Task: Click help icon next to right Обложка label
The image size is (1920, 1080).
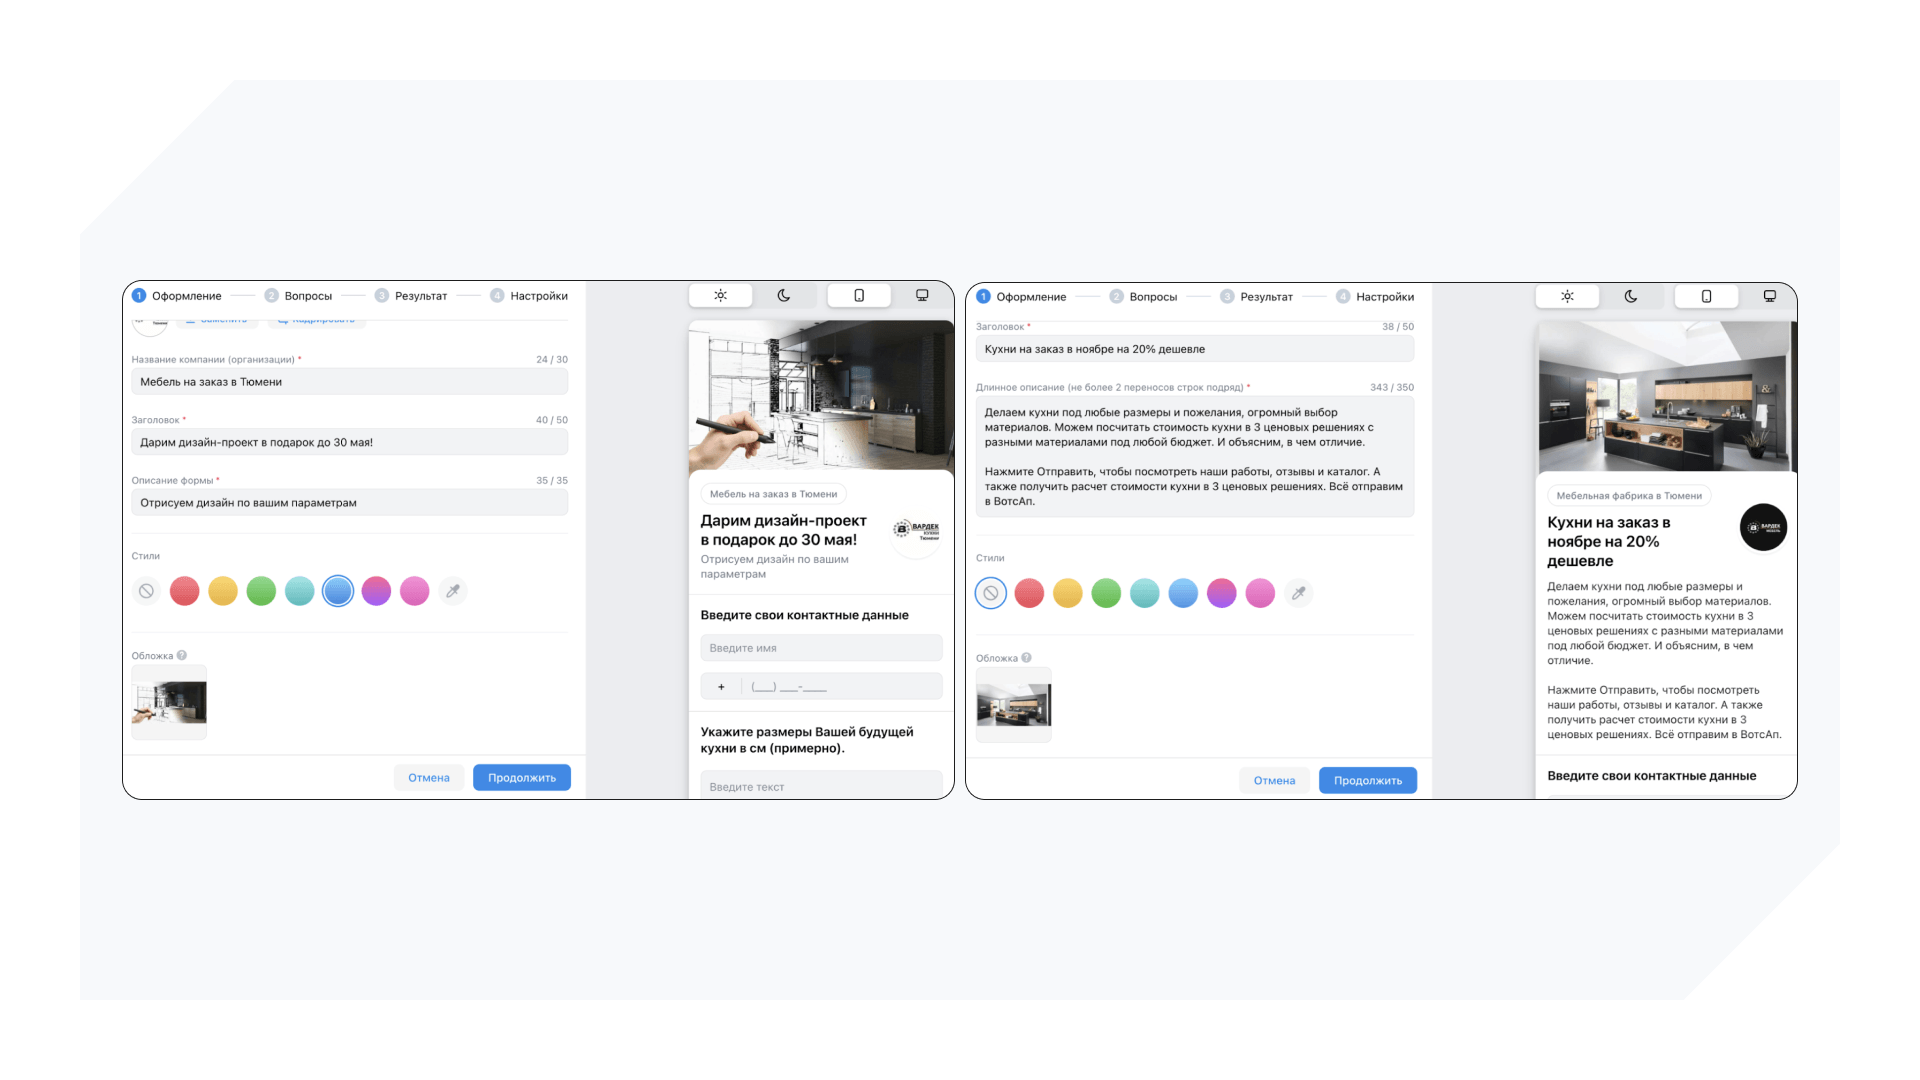Action: coord(1027,658)
